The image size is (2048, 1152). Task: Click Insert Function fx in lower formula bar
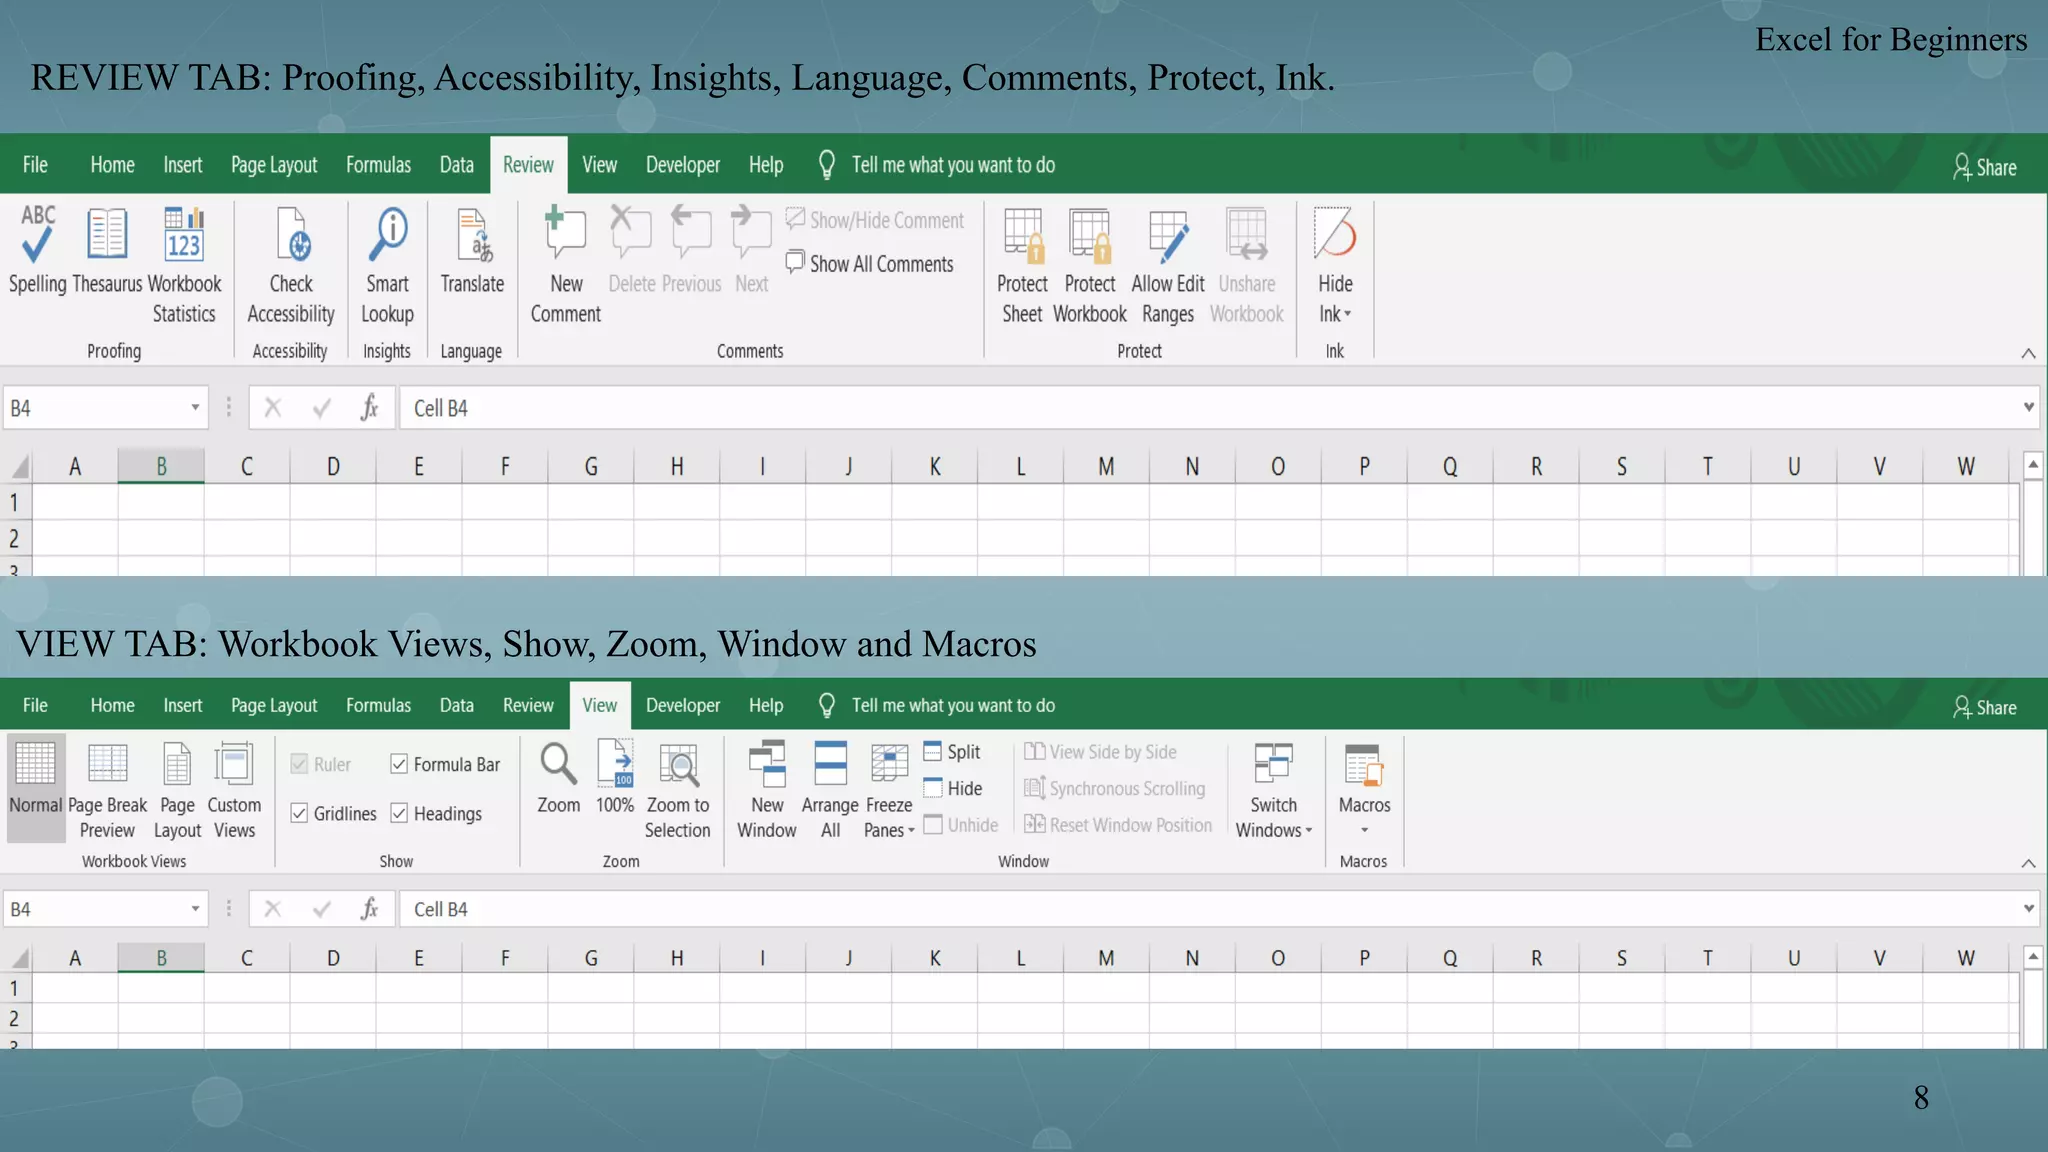click(369, 908)
